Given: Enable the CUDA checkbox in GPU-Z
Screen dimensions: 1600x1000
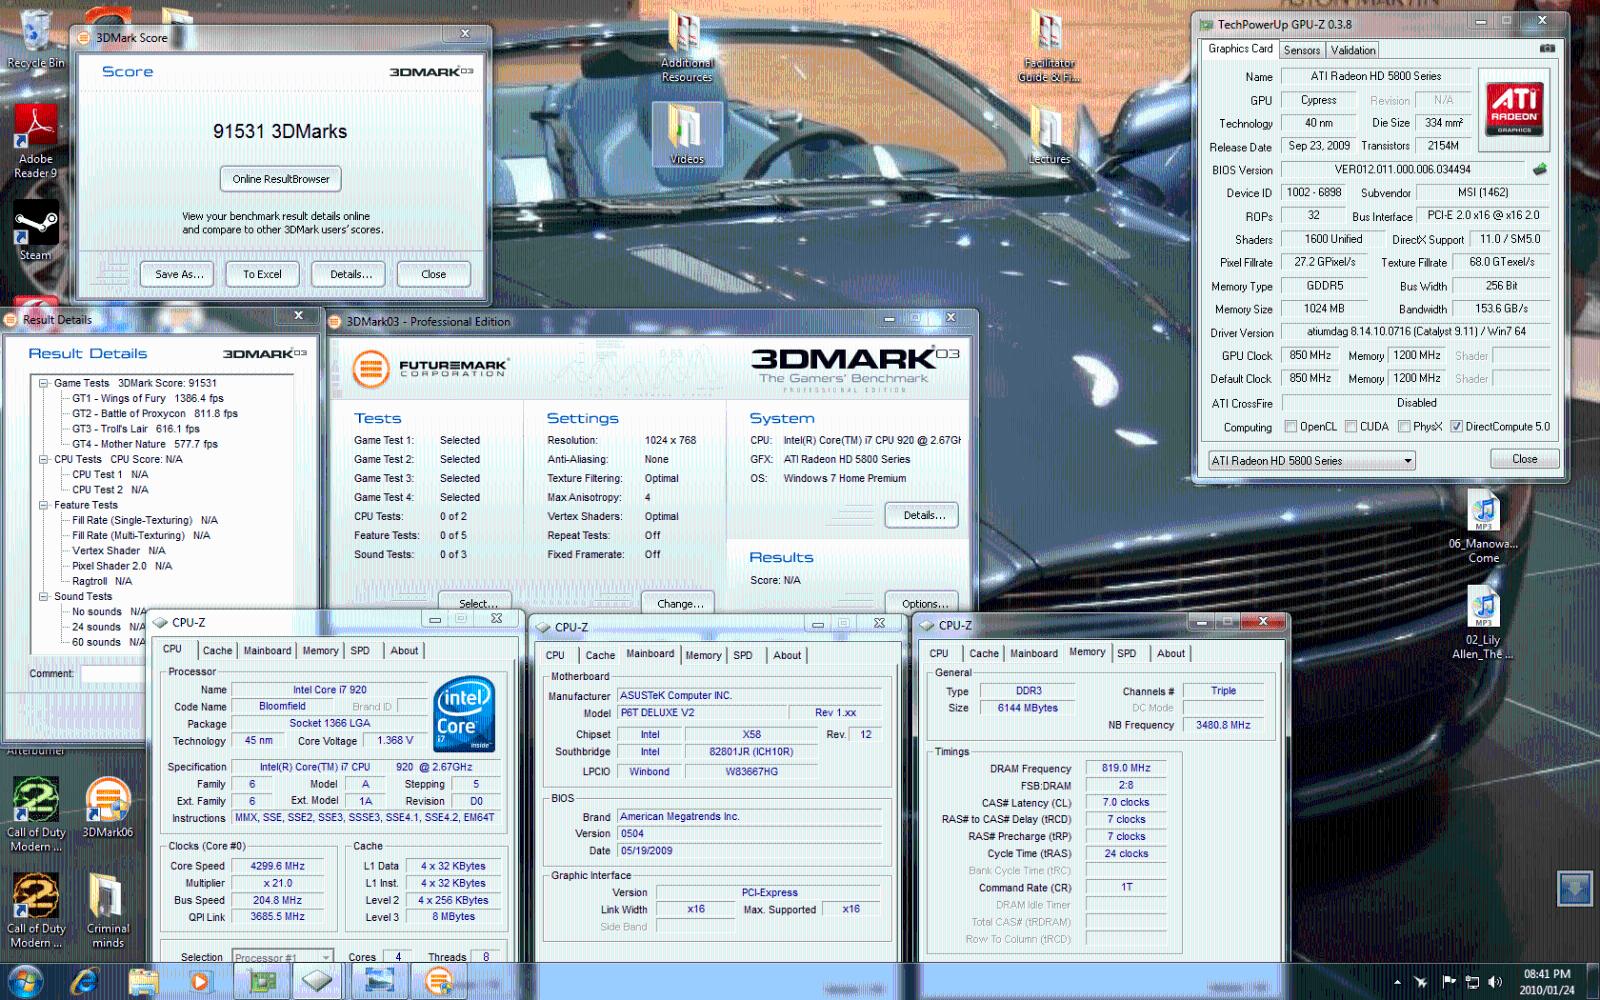Looking at the screenshot, I should [x=1351, y=426].
